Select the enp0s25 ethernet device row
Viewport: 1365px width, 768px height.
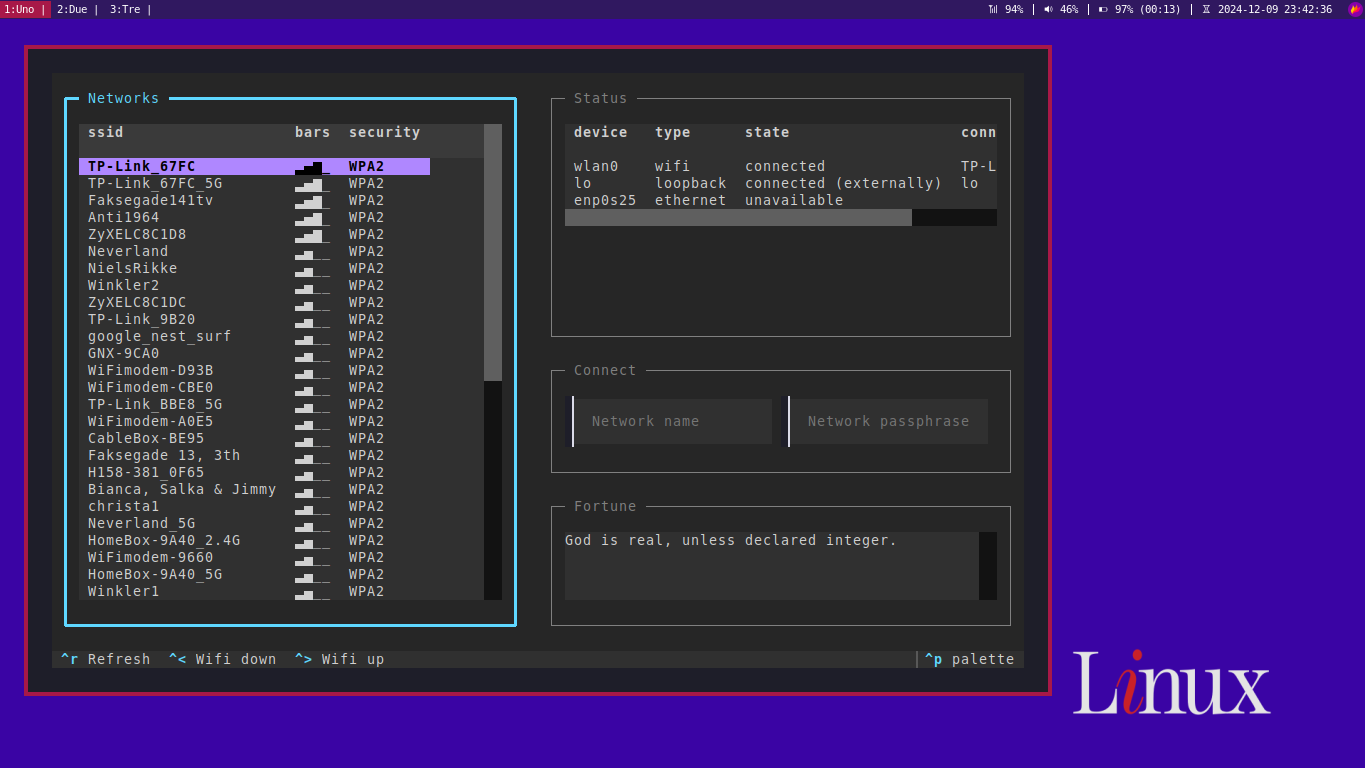[x=781, y=200]
